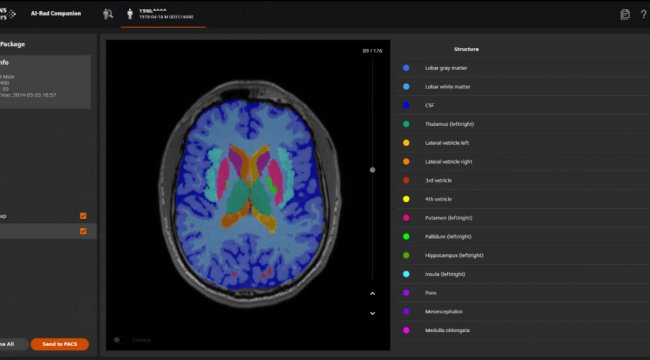
Task: Click the 89 / 176 slice counter
Action: pos(372,51)
